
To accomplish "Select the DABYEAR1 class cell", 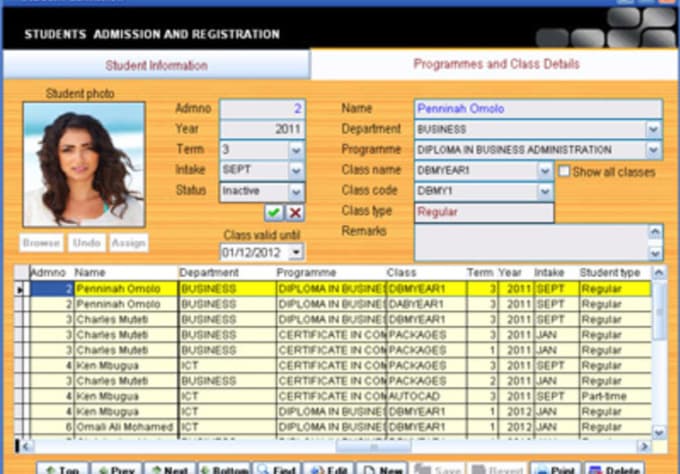I will [426, 304].
